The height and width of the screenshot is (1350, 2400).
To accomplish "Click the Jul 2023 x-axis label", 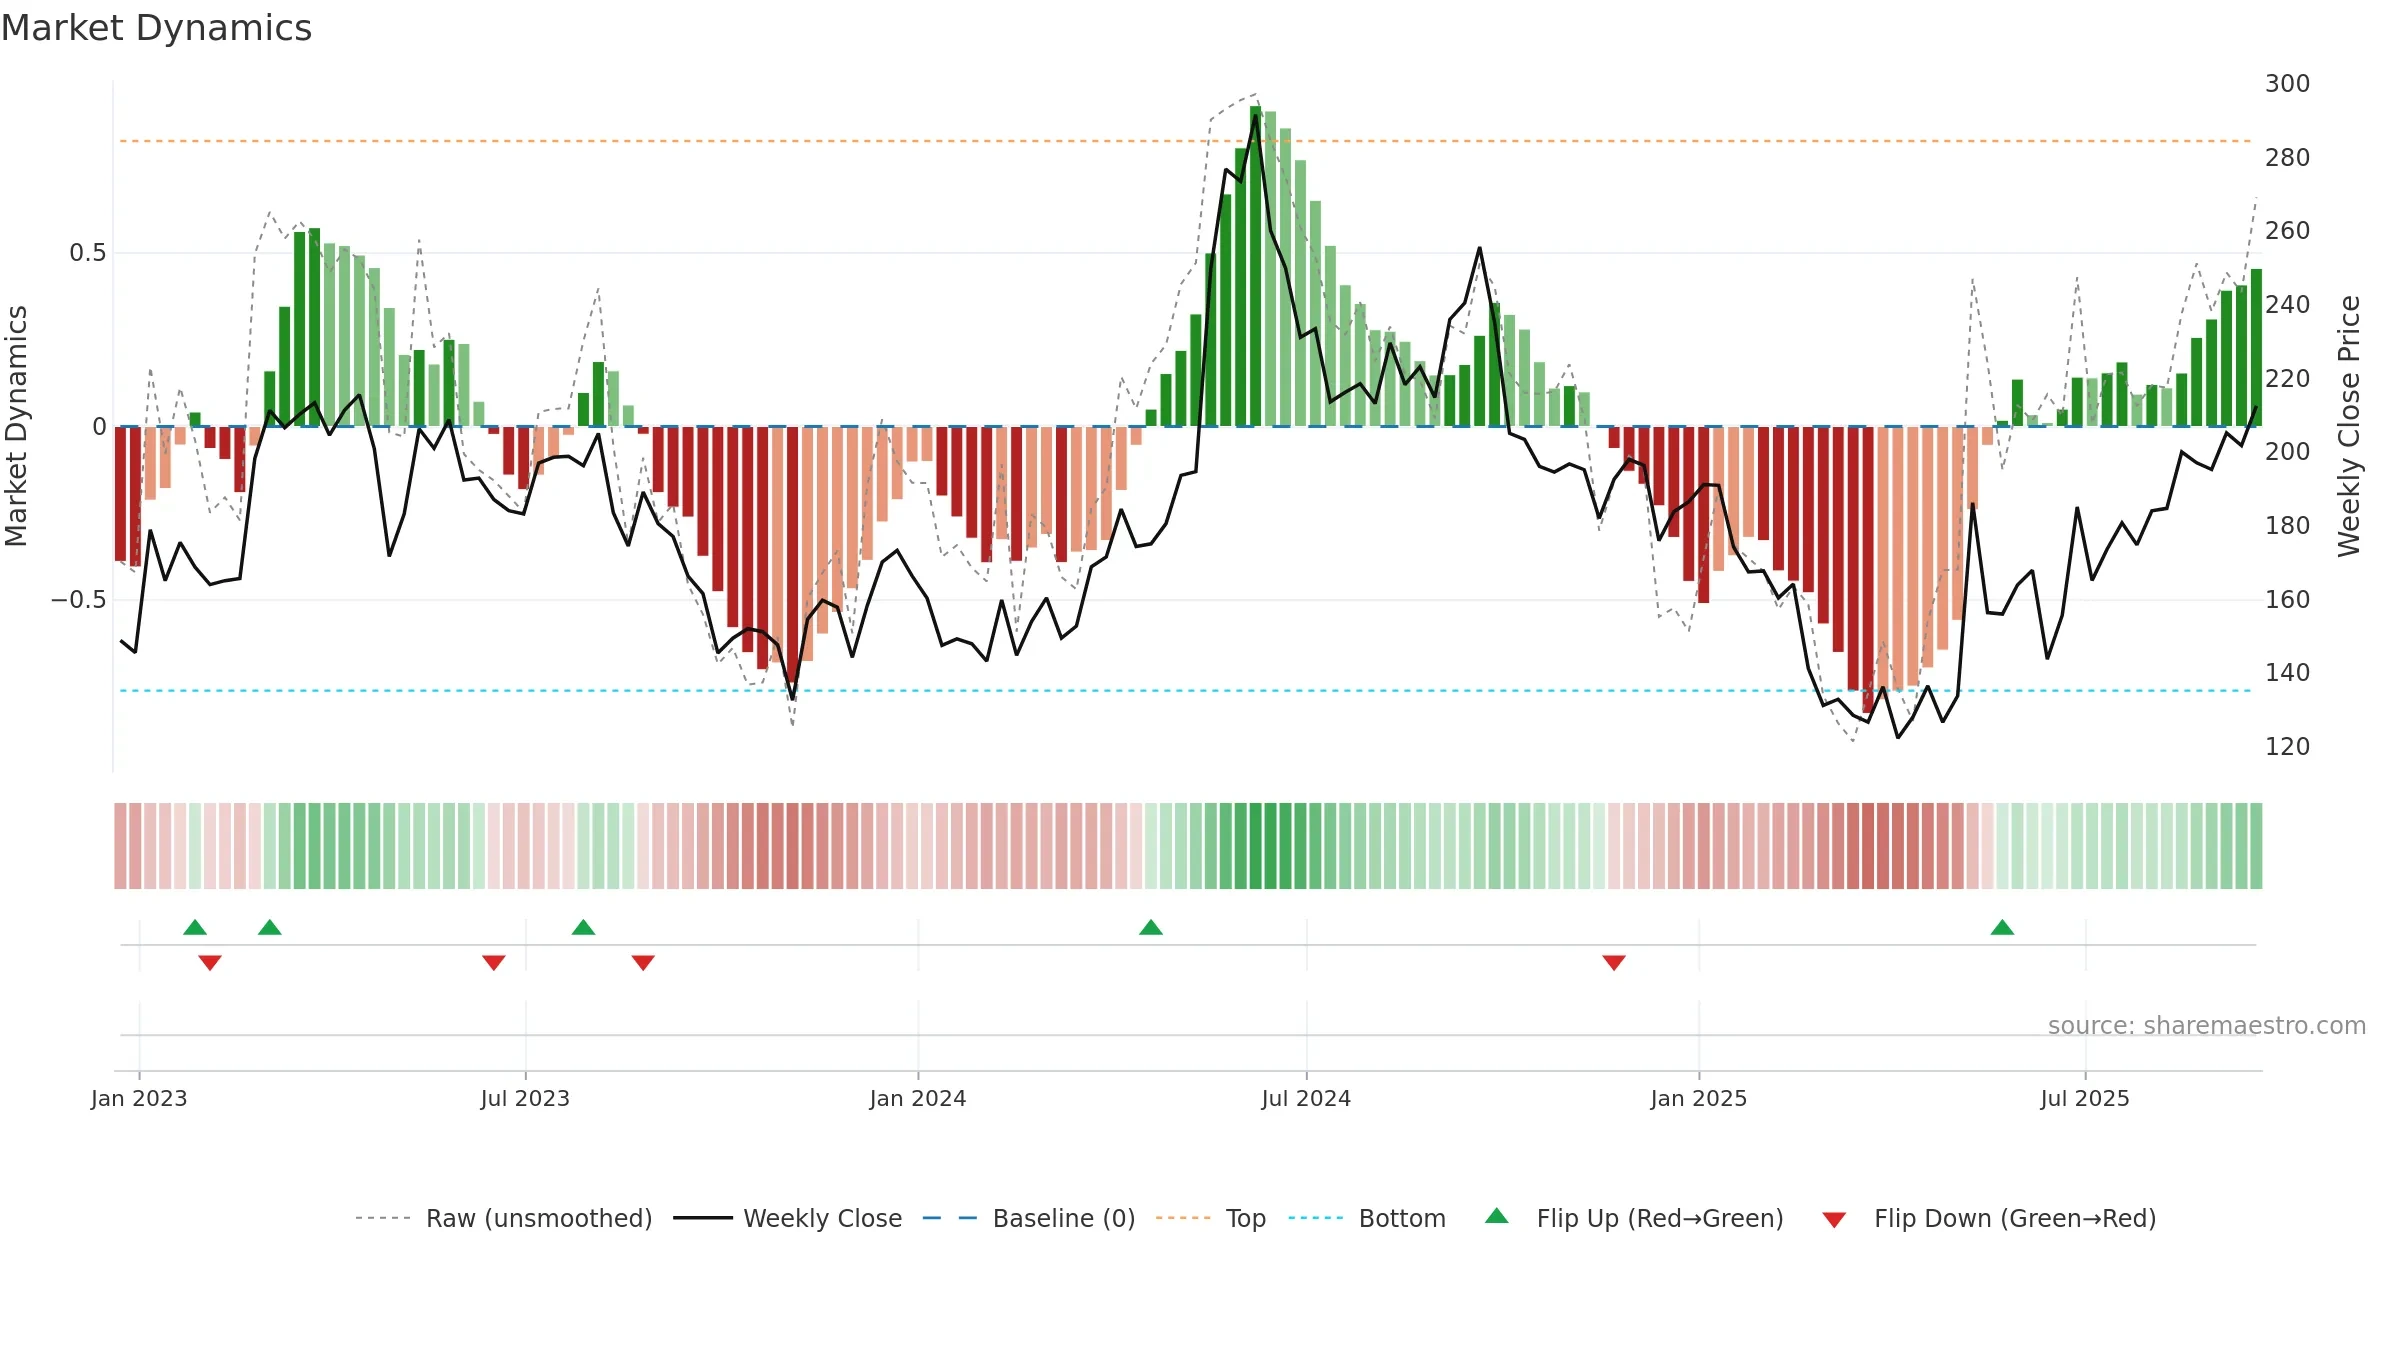I will click(525, 1098).
